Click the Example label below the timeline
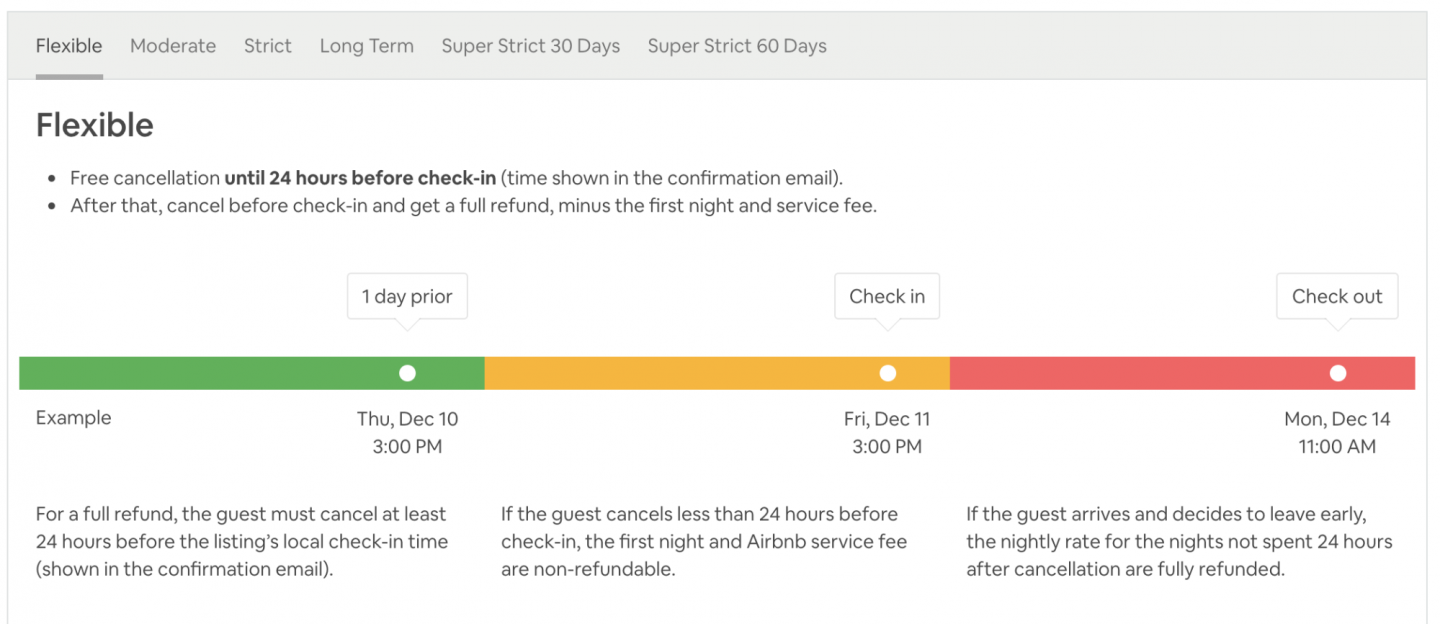The image size is (1440, 624). tap(73, 418)
